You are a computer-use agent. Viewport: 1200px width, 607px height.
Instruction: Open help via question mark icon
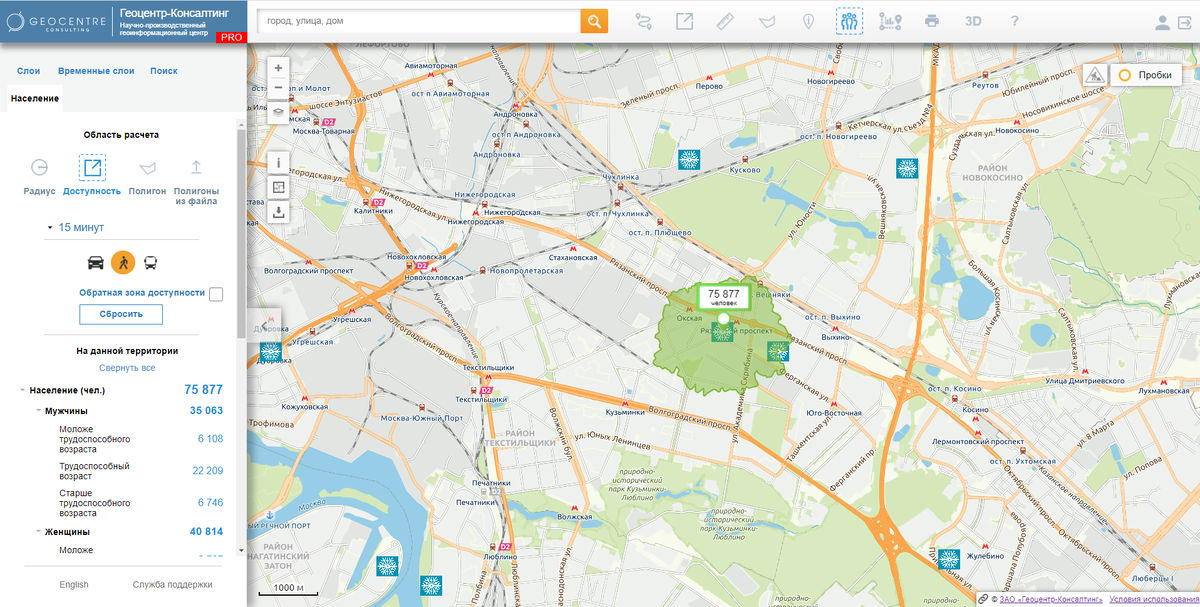(x=1014, y=21)
